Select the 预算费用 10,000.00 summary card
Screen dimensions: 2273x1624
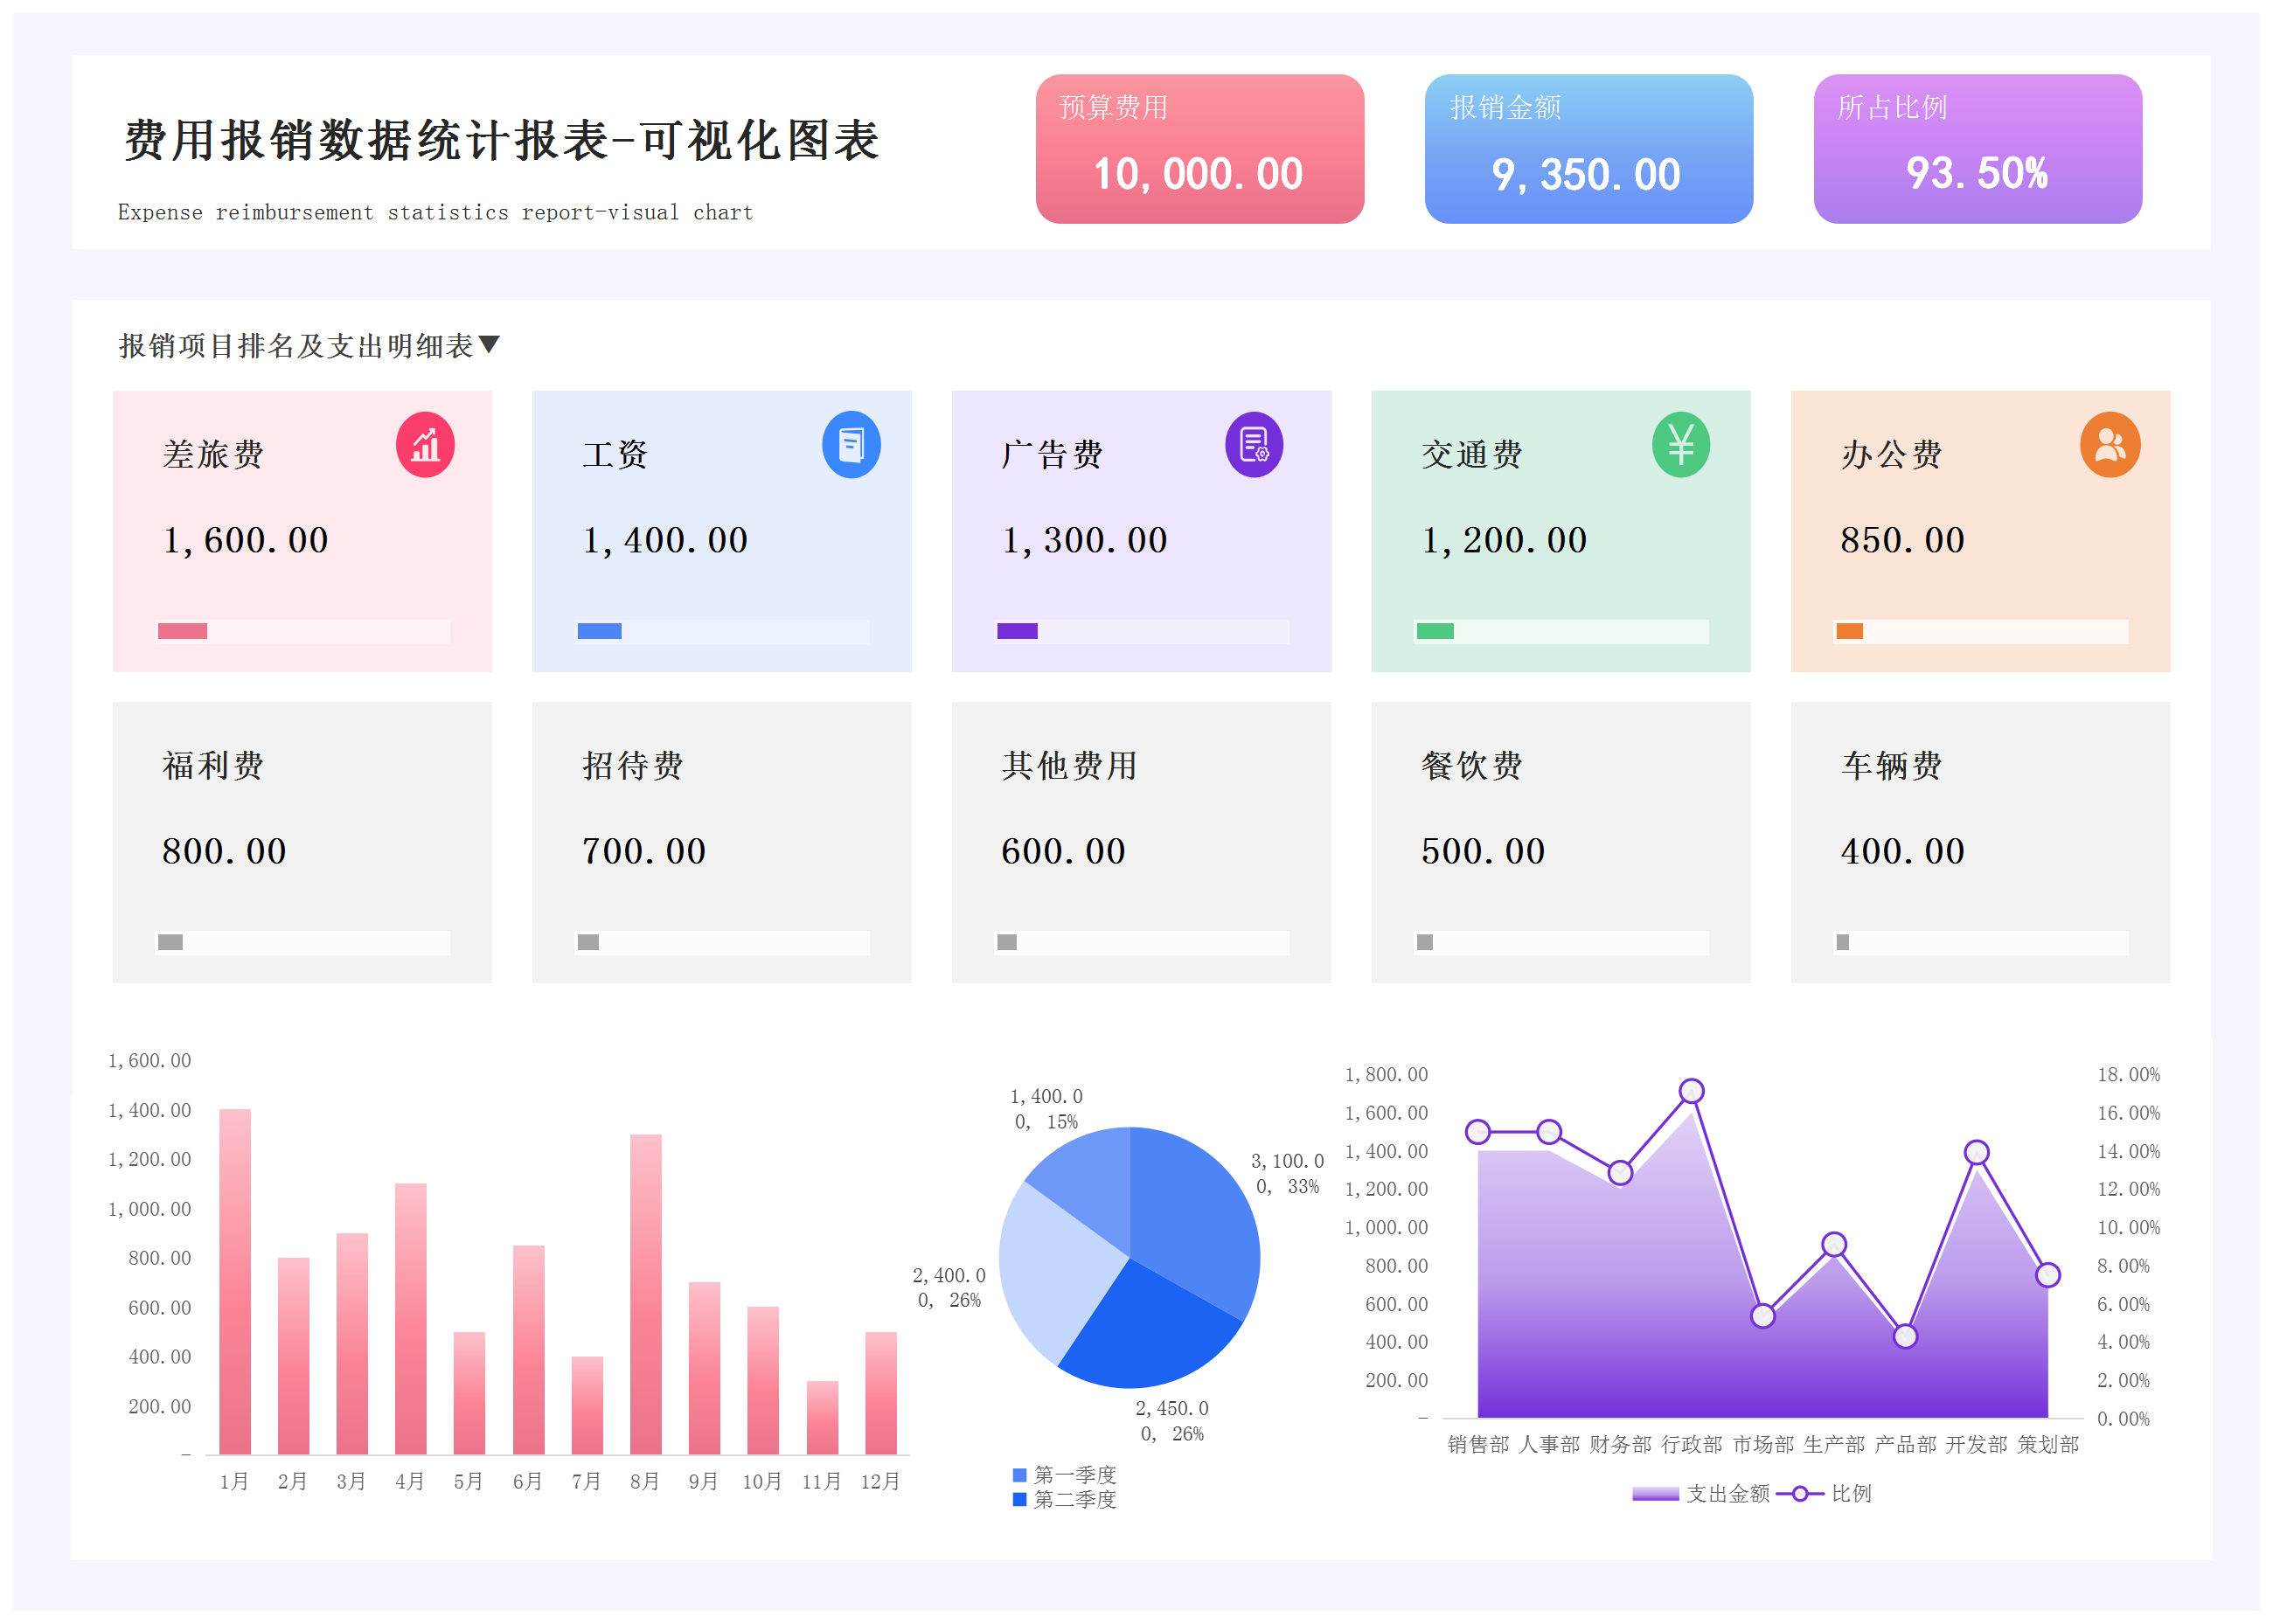(x=1199, y=149)
